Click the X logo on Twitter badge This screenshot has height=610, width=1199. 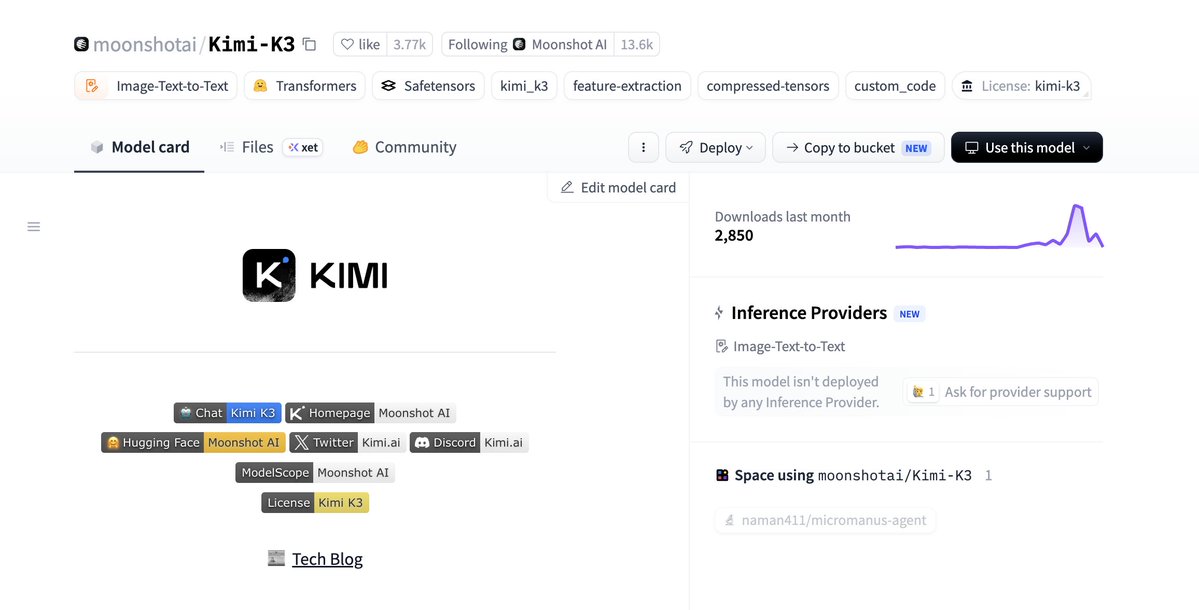pyautogui.click(x=302, y=443)
